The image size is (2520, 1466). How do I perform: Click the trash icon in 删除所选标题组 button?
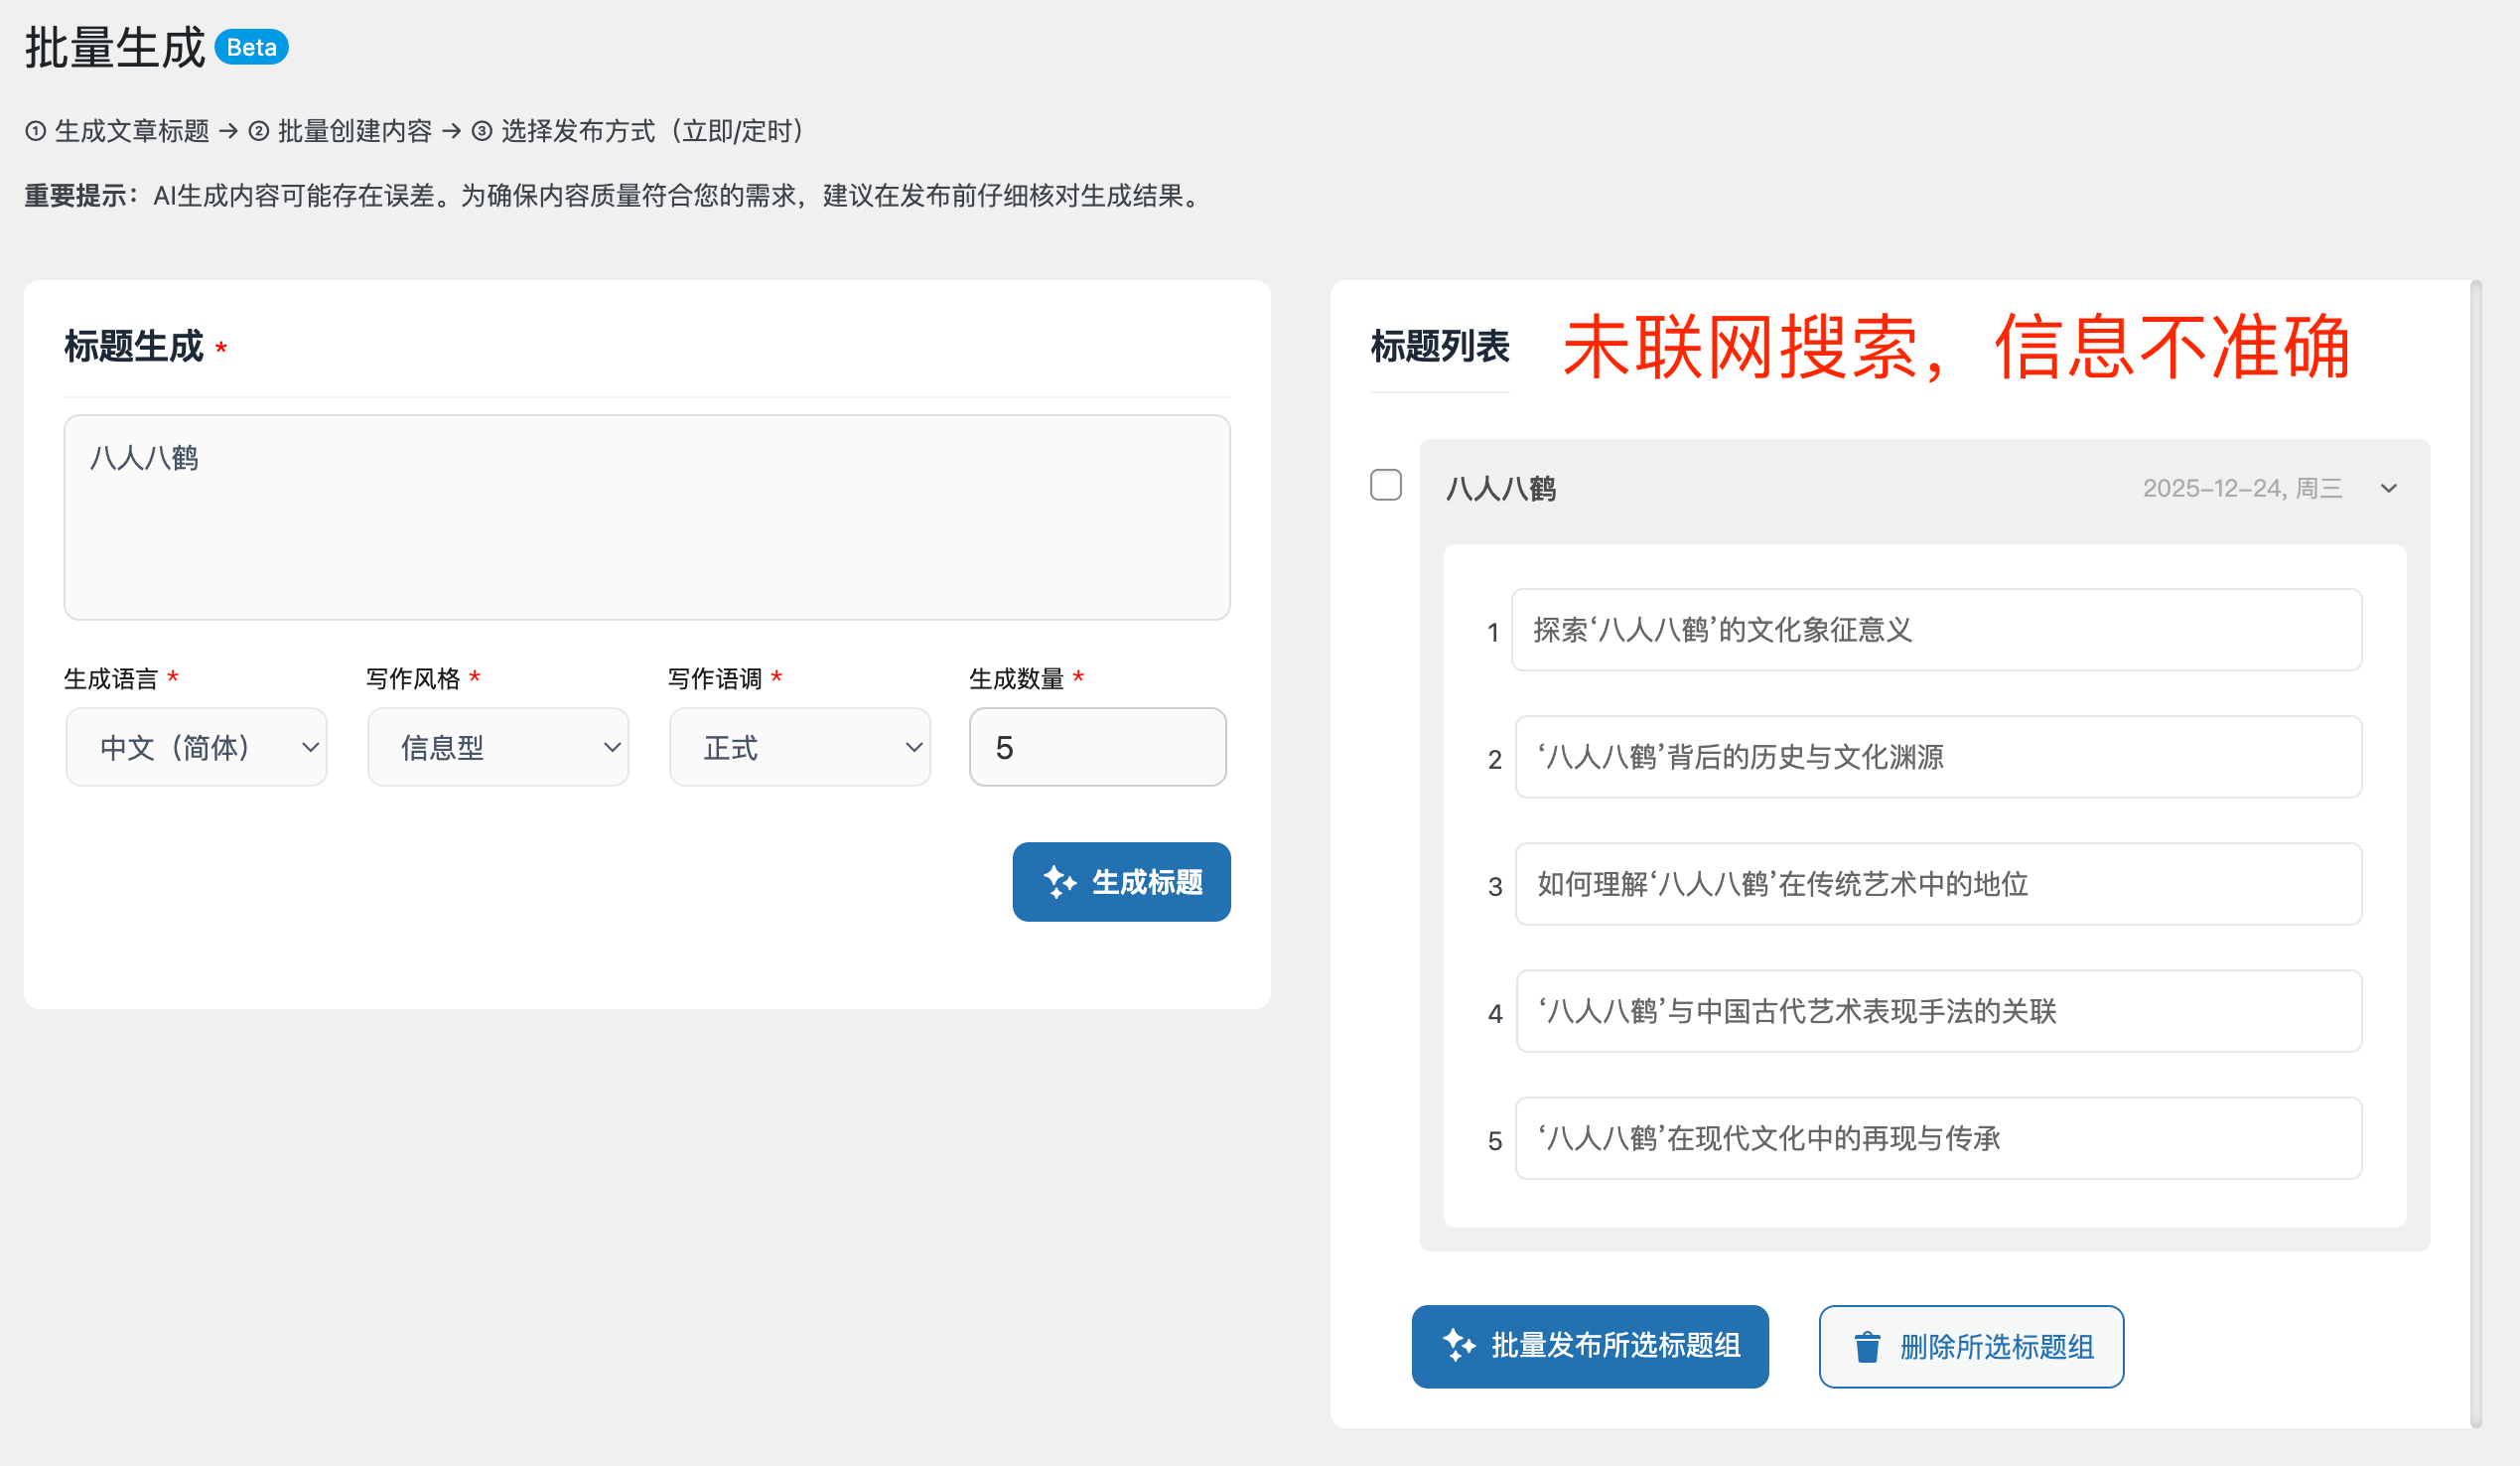tap(1869, 1345)
